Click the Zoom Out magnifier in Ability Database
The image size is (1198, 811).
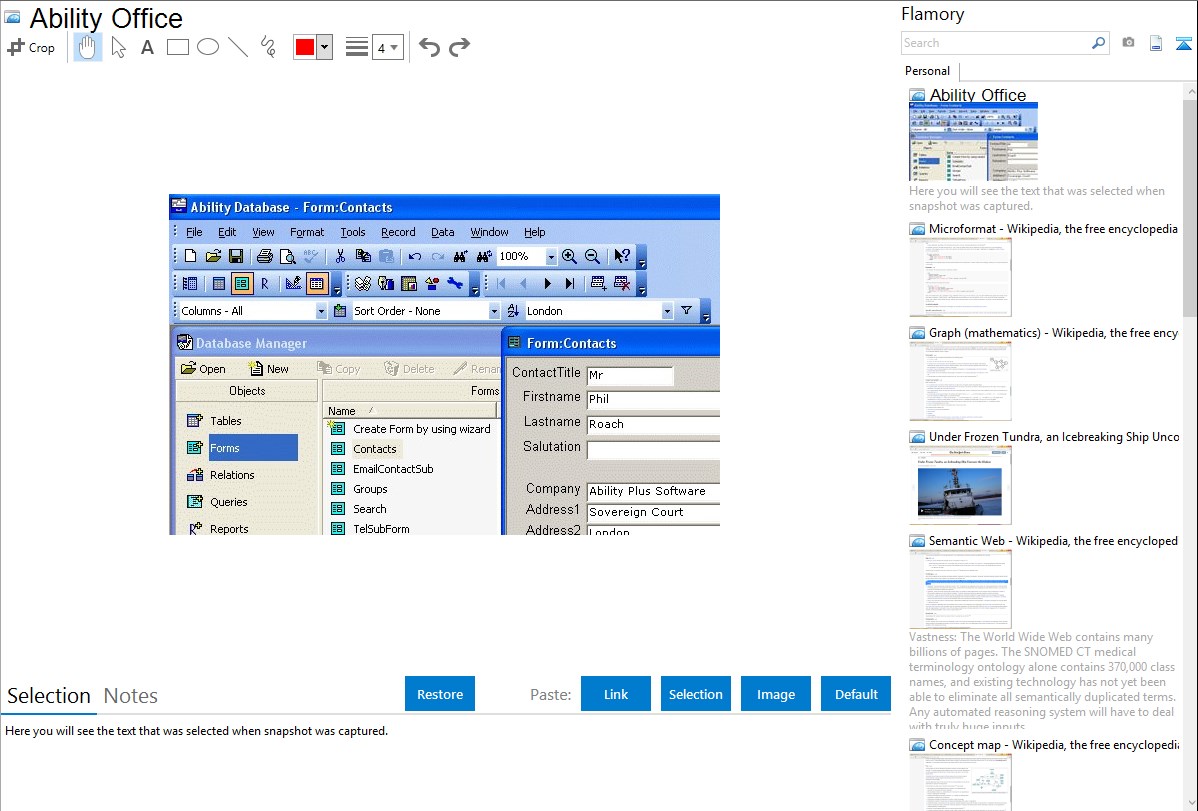[x=592, y=256]
